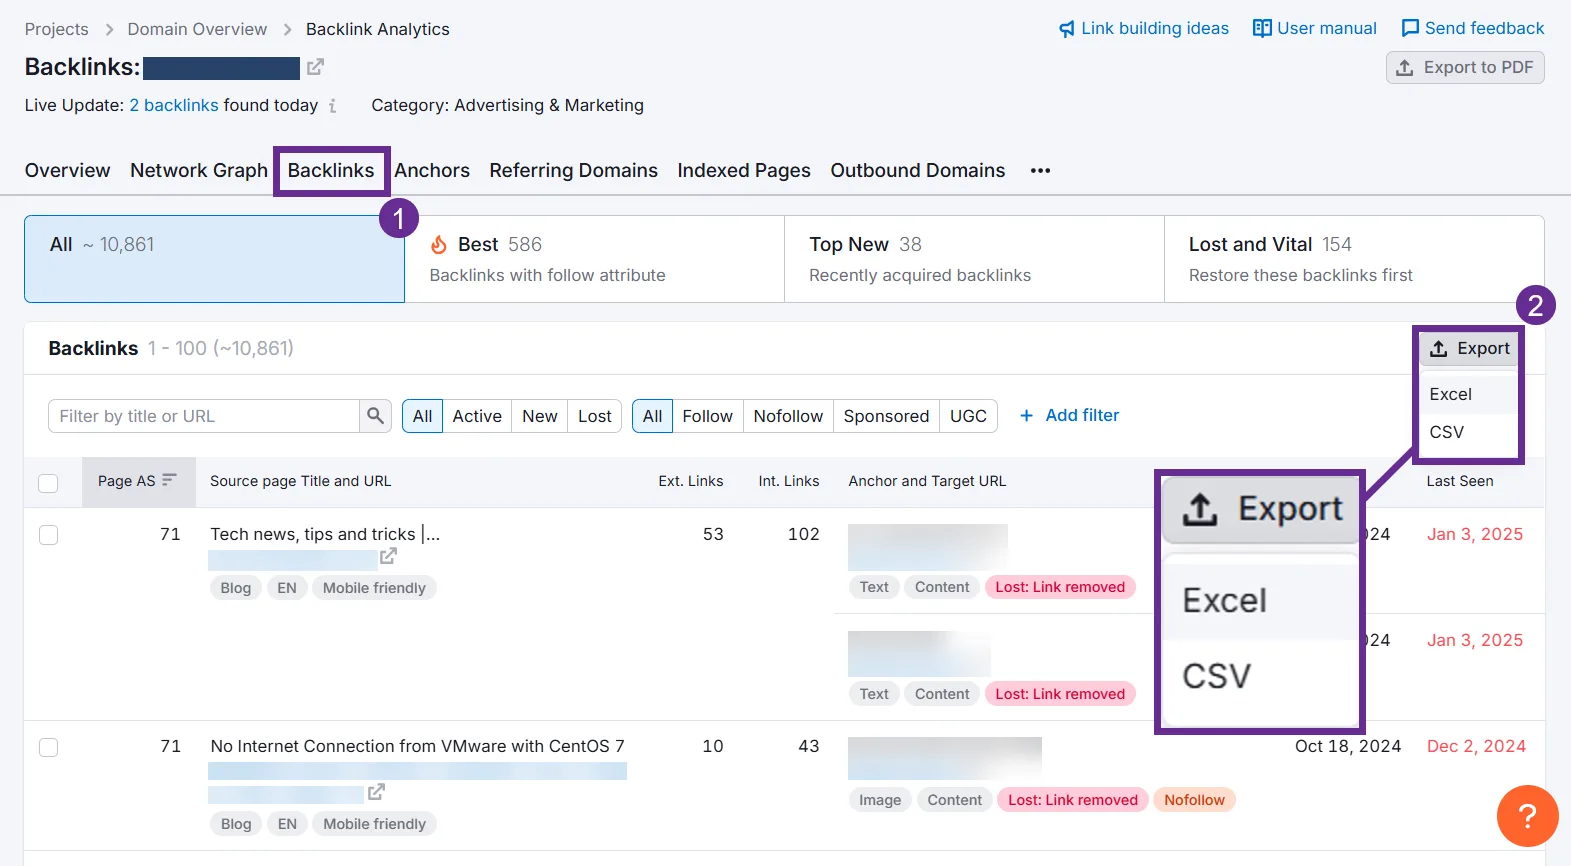Open the Indexed Pages tab
The height and width of the screenshot is (866, 1571).
[744, 171]
